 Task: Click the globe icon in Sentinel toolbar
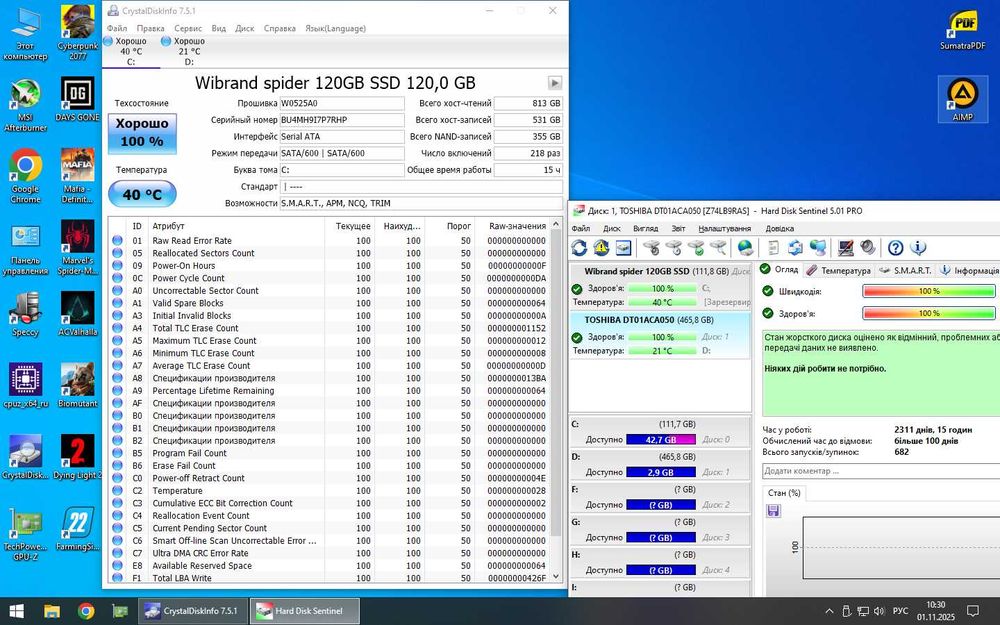click(745, 248)
